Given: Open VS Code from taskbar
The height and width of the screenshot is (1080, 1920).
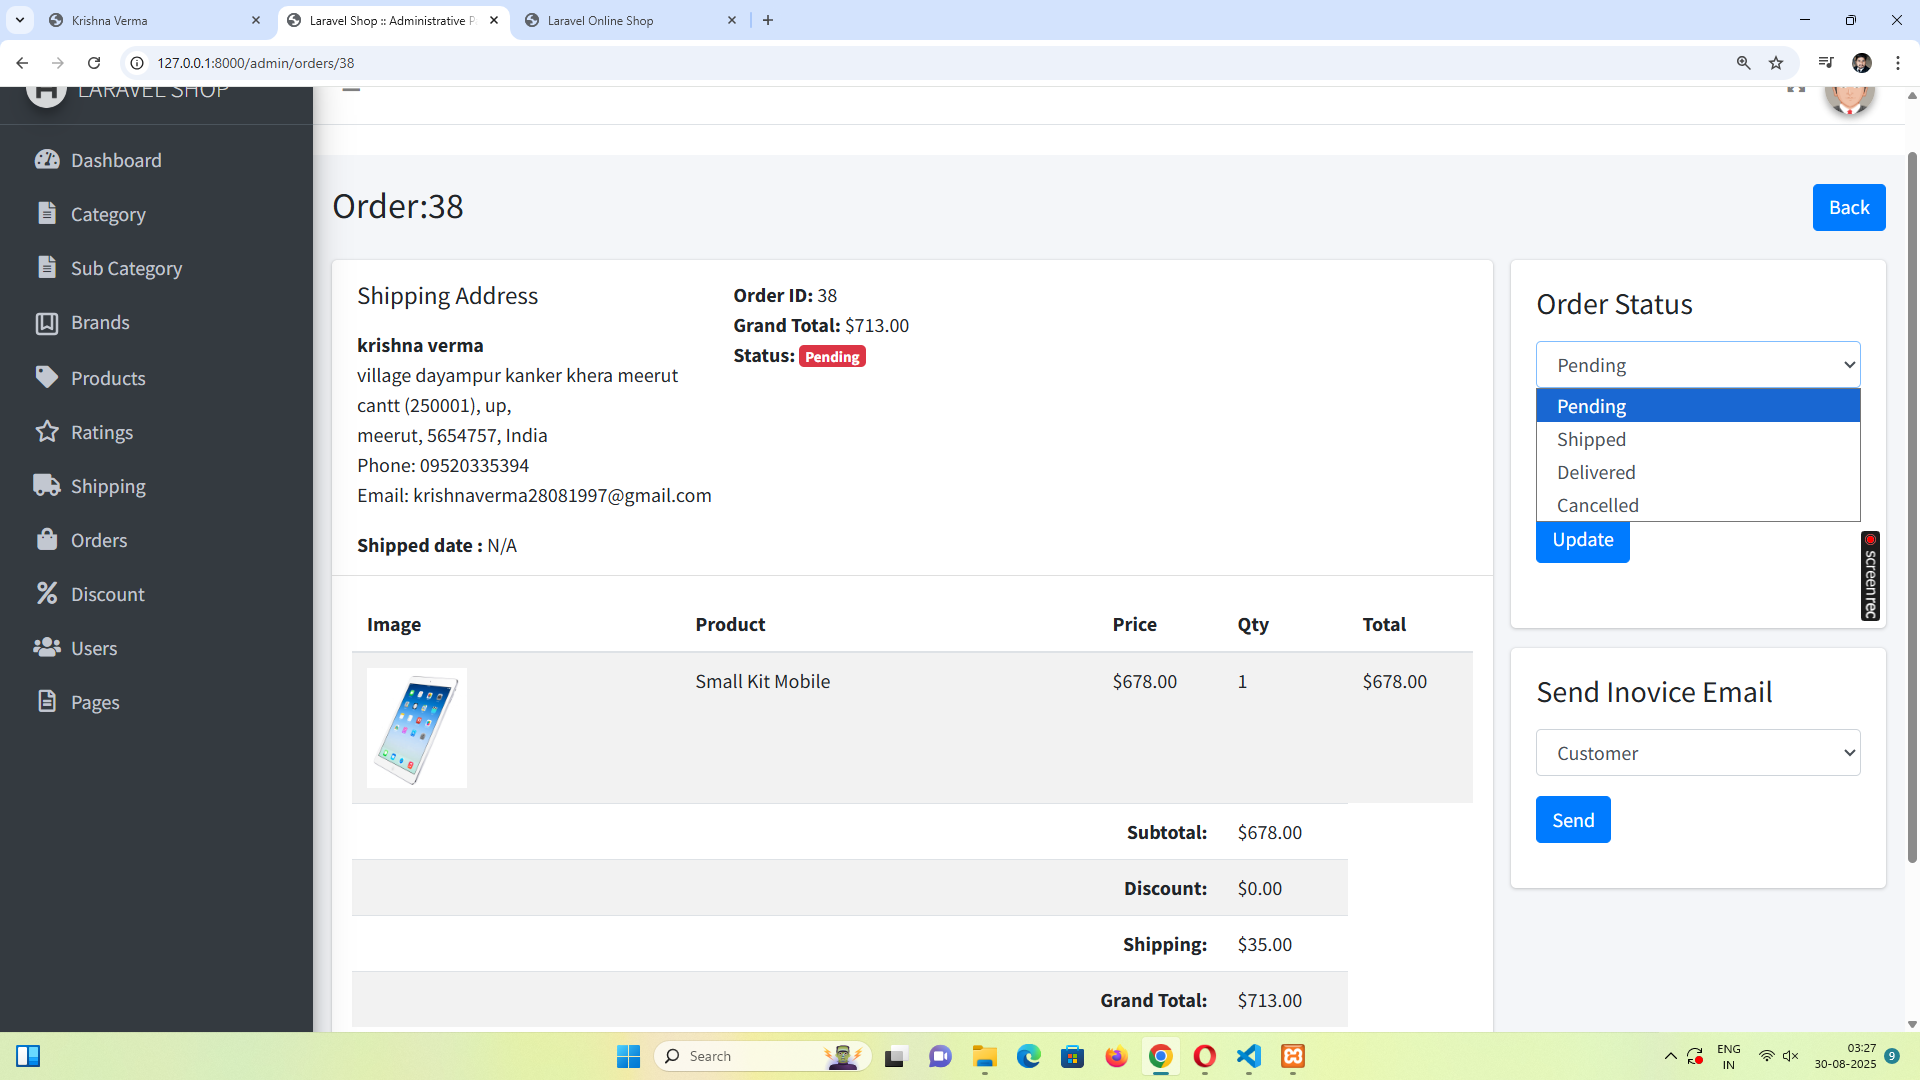Looking at the screenshot, I should pyautogui.click(x=1249, y=1056).
